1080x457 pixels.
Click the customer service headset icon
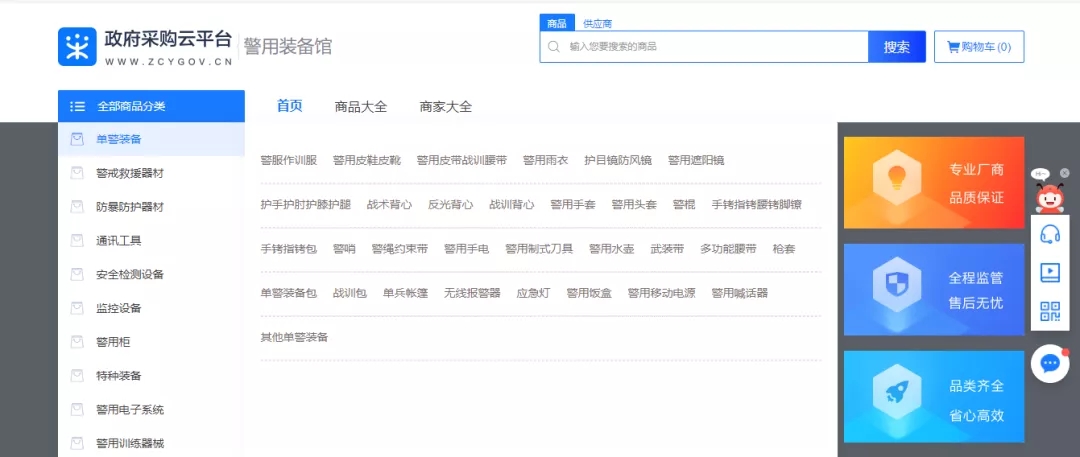[1050, 235]
